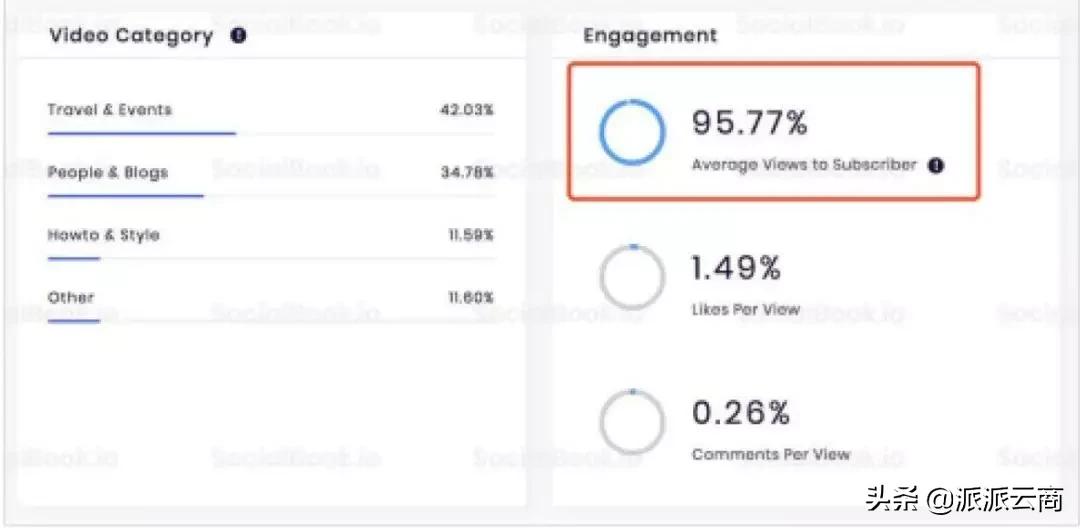The width and height of the screenshot is (1080, 529).
Task: Click the Comments Per View ring chart
Action: click(x=631, y=421)
